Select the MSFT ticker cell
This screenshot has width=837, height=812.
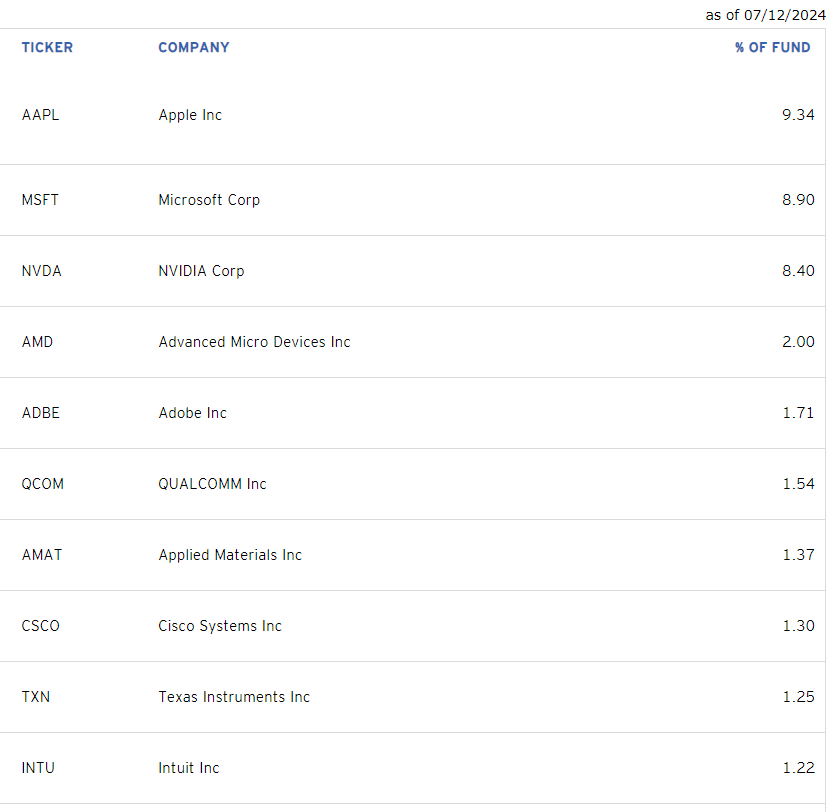click(x=40, y=200)
